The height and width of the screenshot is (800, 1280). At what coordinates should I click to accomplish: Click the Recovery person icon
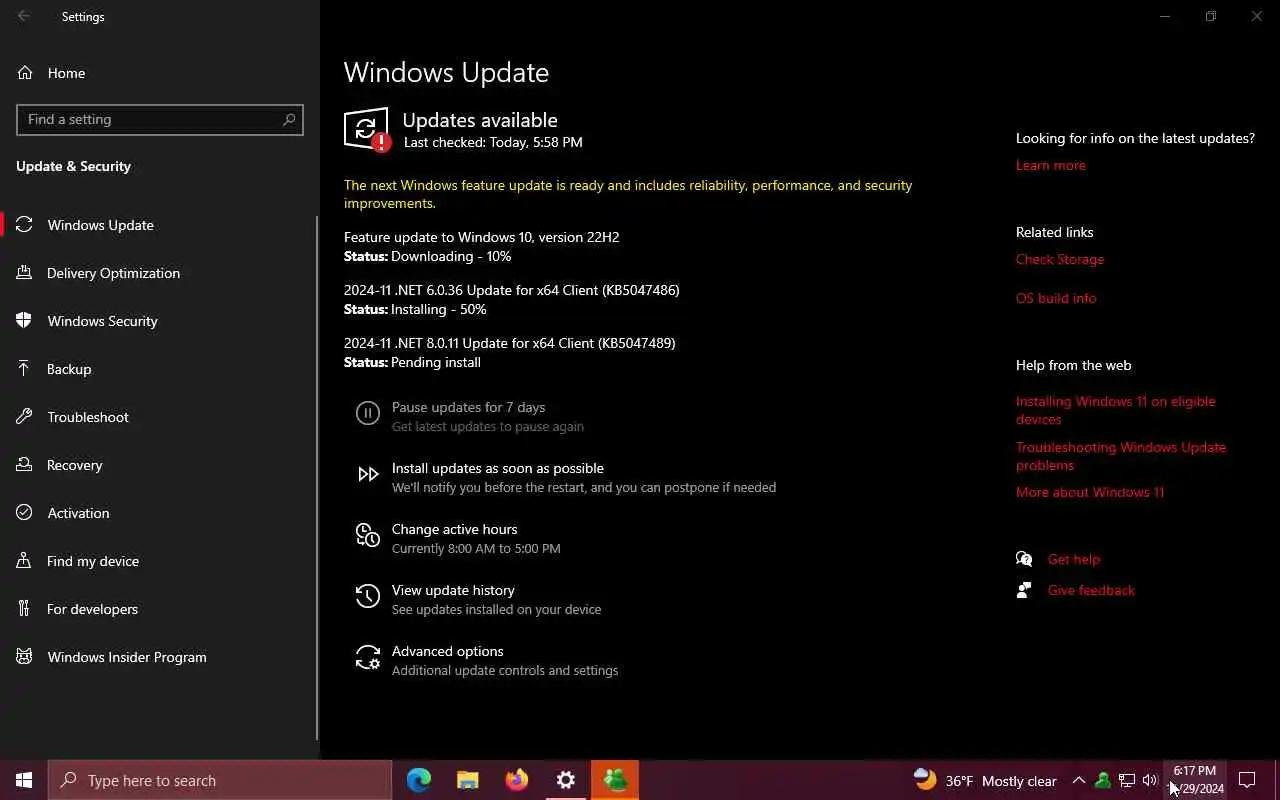click(x=25, y=465)
